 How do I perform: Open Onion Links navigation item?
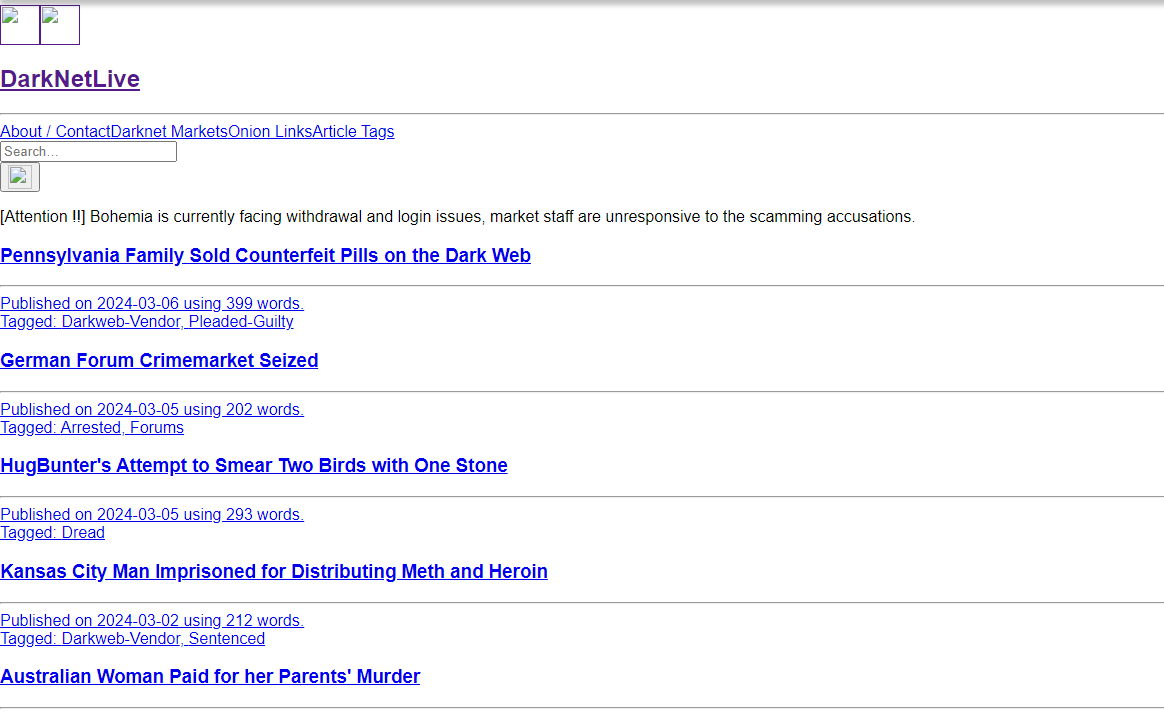click(270, 131)
